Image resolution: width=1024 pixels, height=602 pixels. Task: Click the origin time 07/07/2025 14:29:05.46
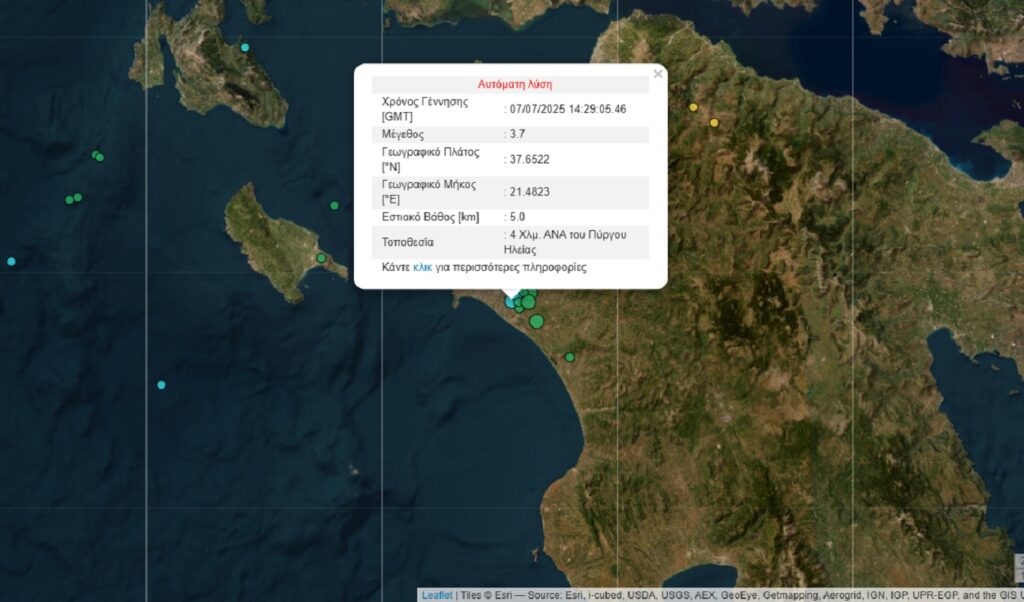(x=568, y=109)
